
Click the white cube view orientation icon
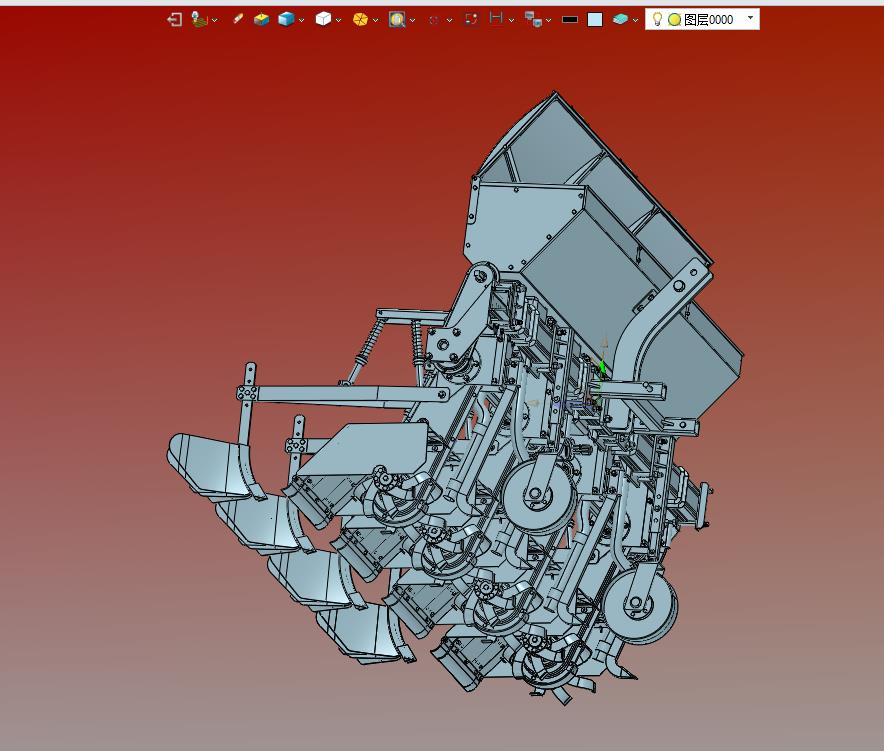point(323,19)
